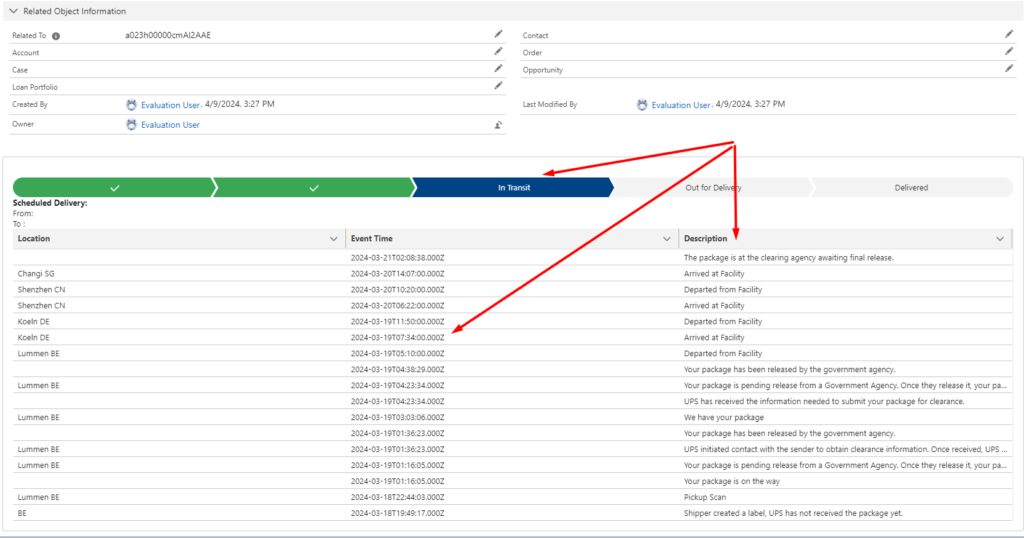Expand the Description column header menu
Image resolution: width=1024 pixels, height=538 pixels.
(1000, 239)
